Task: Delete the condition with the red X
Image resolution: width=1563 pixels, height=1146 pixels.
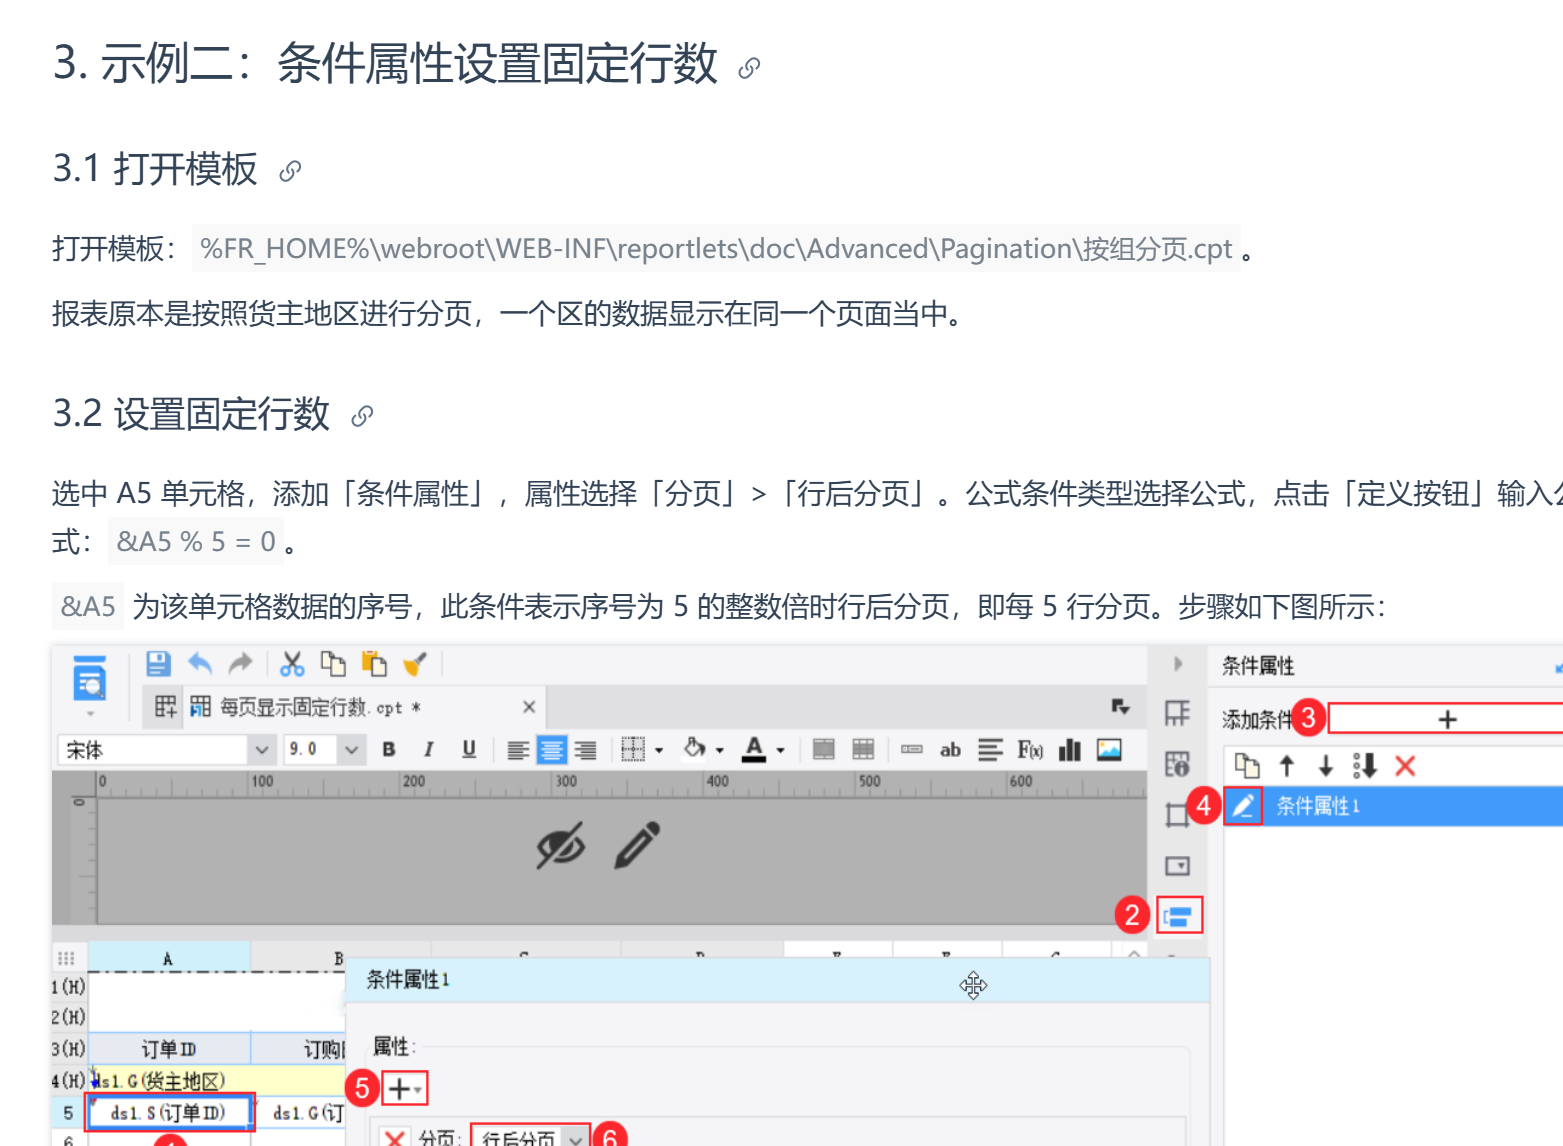Action: coord(1405,766)
